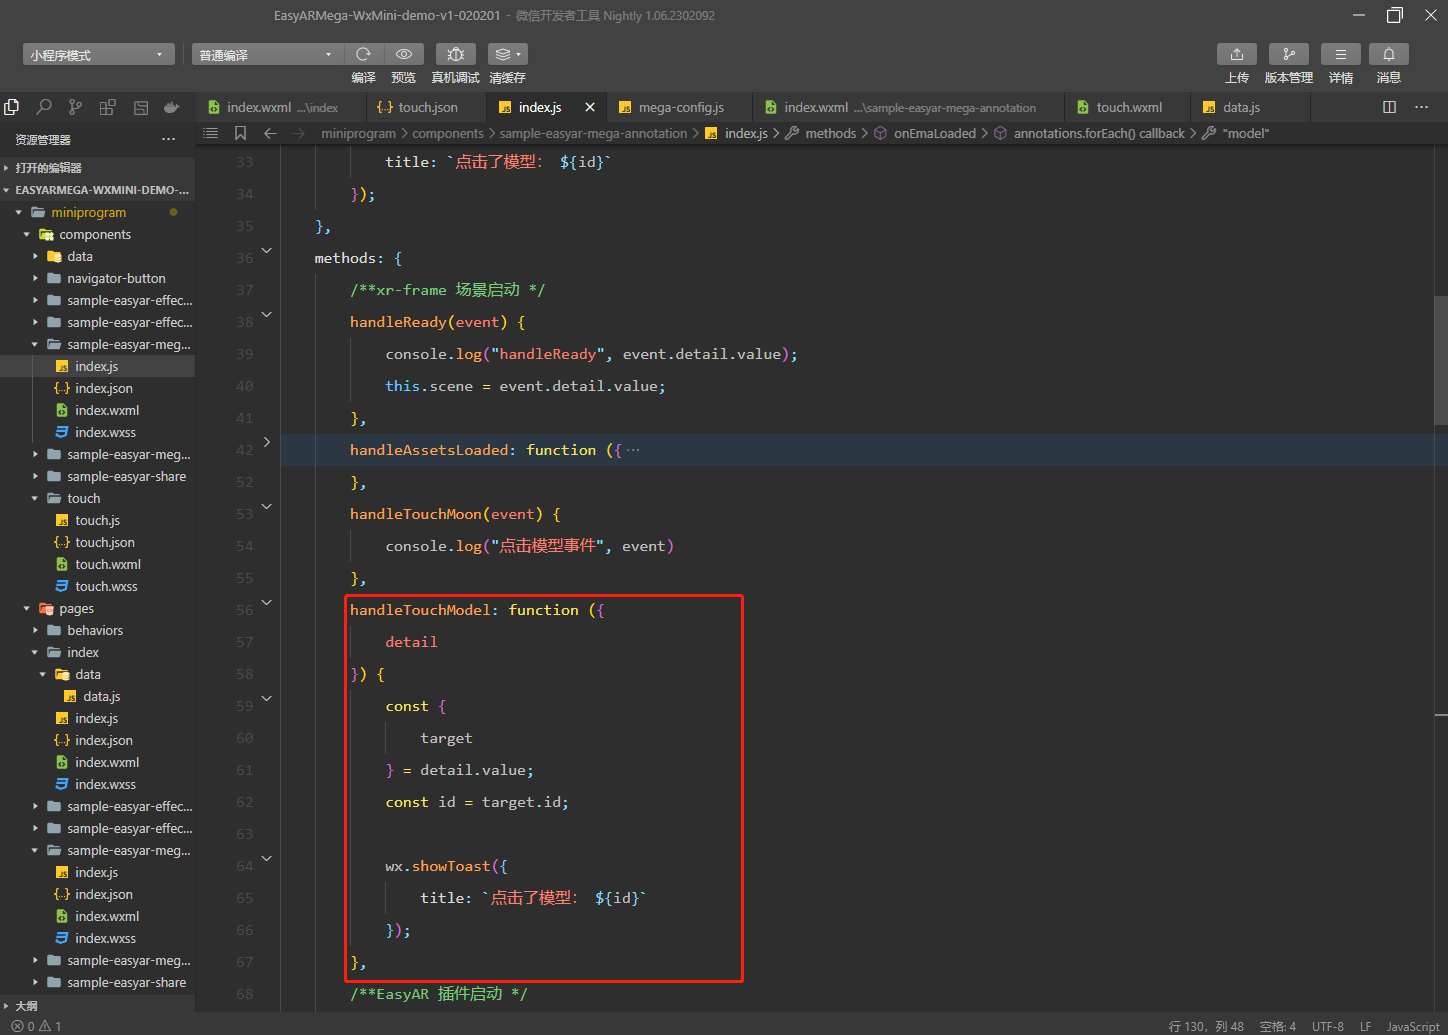Click the bookmark icon in breadcrumb bar
Image resolution: width=1448 pixels, height=1035 pixels.
[x=240, y=133]
